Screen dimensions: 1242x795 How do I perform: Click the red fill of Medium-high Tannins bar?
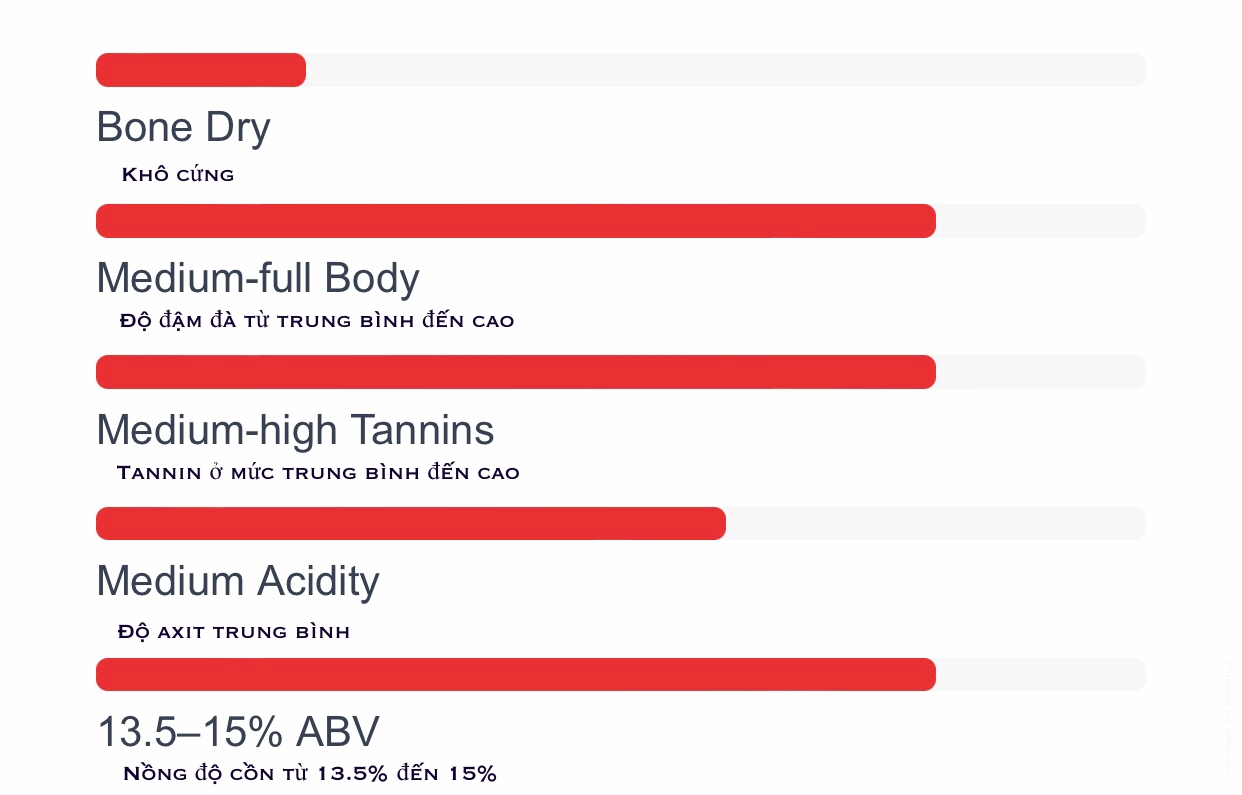coord(515,372)
